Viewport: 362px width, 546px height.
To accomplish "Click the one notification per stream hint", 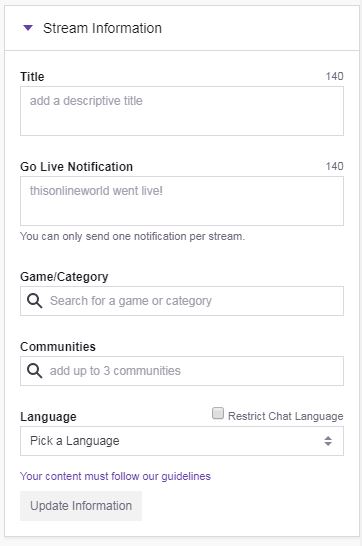I will (133, 236).
